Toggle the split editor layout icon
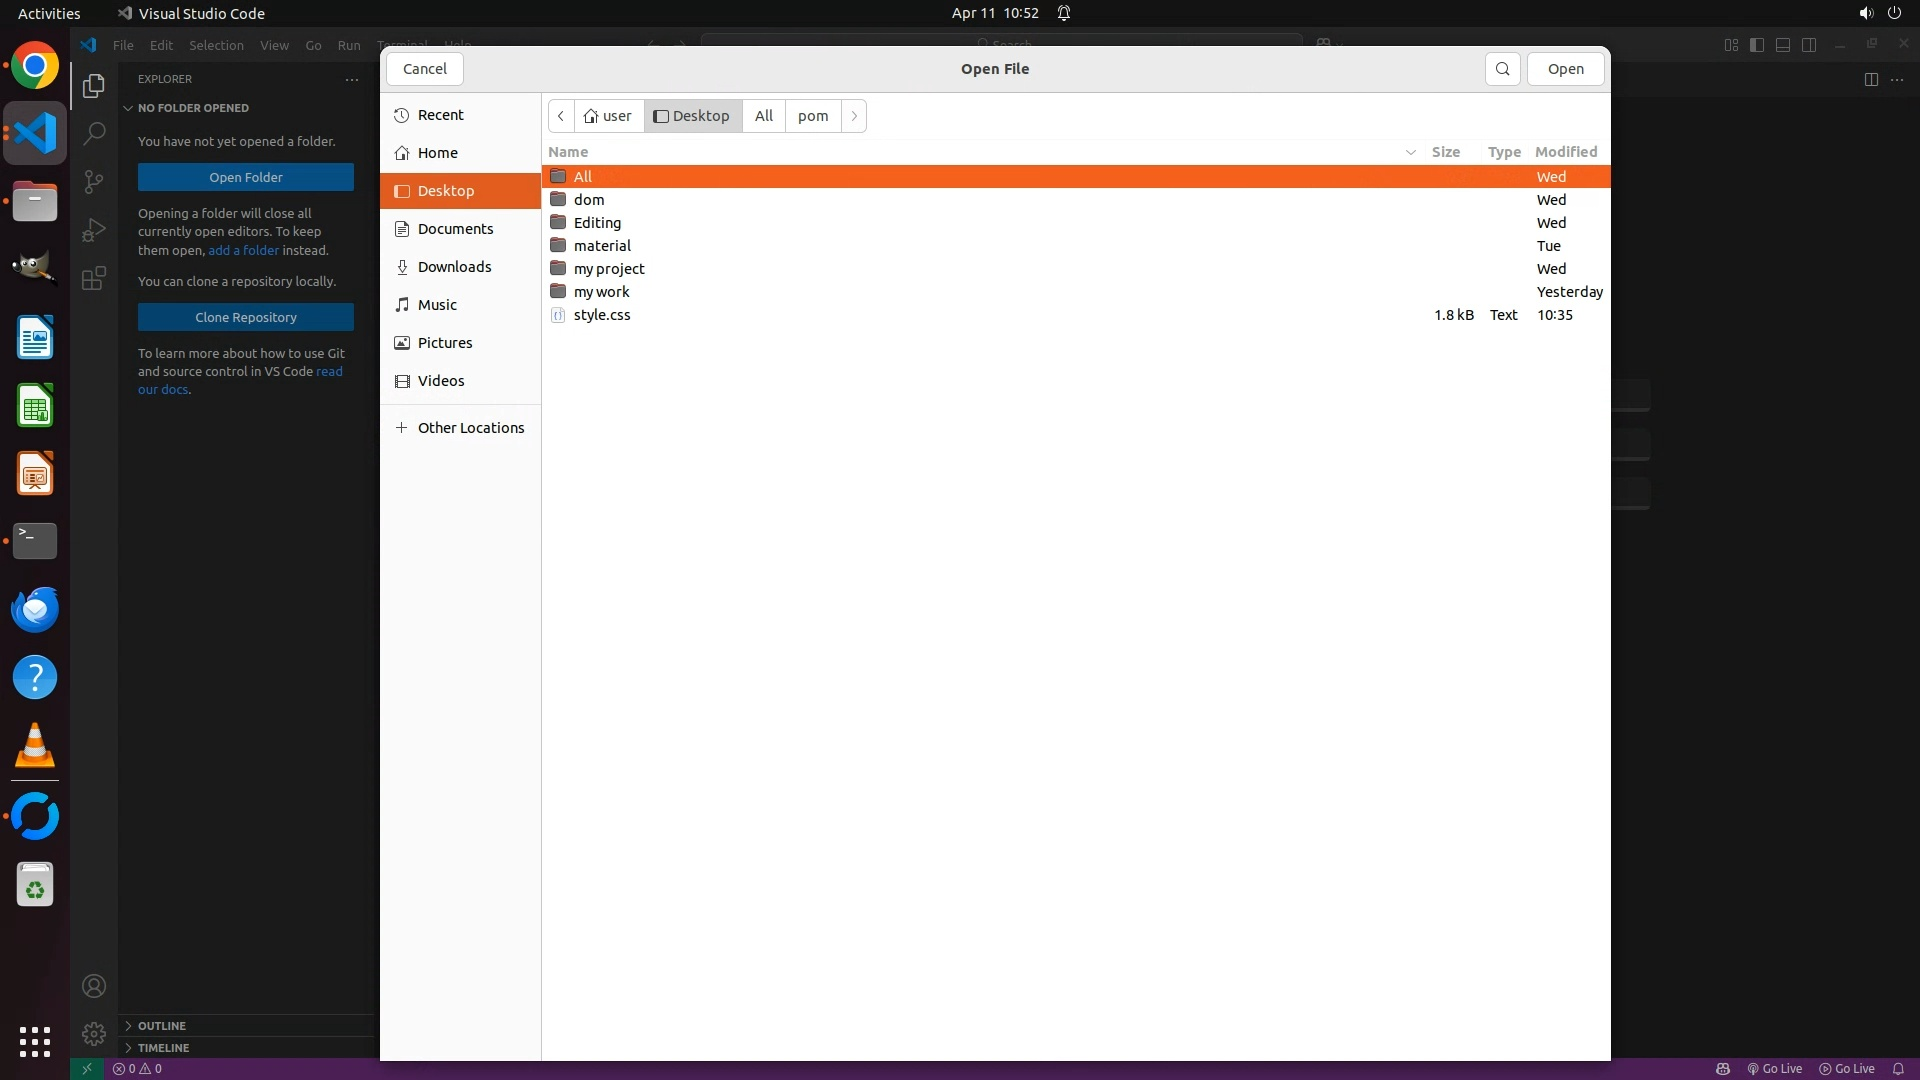 coord(1871,79)
